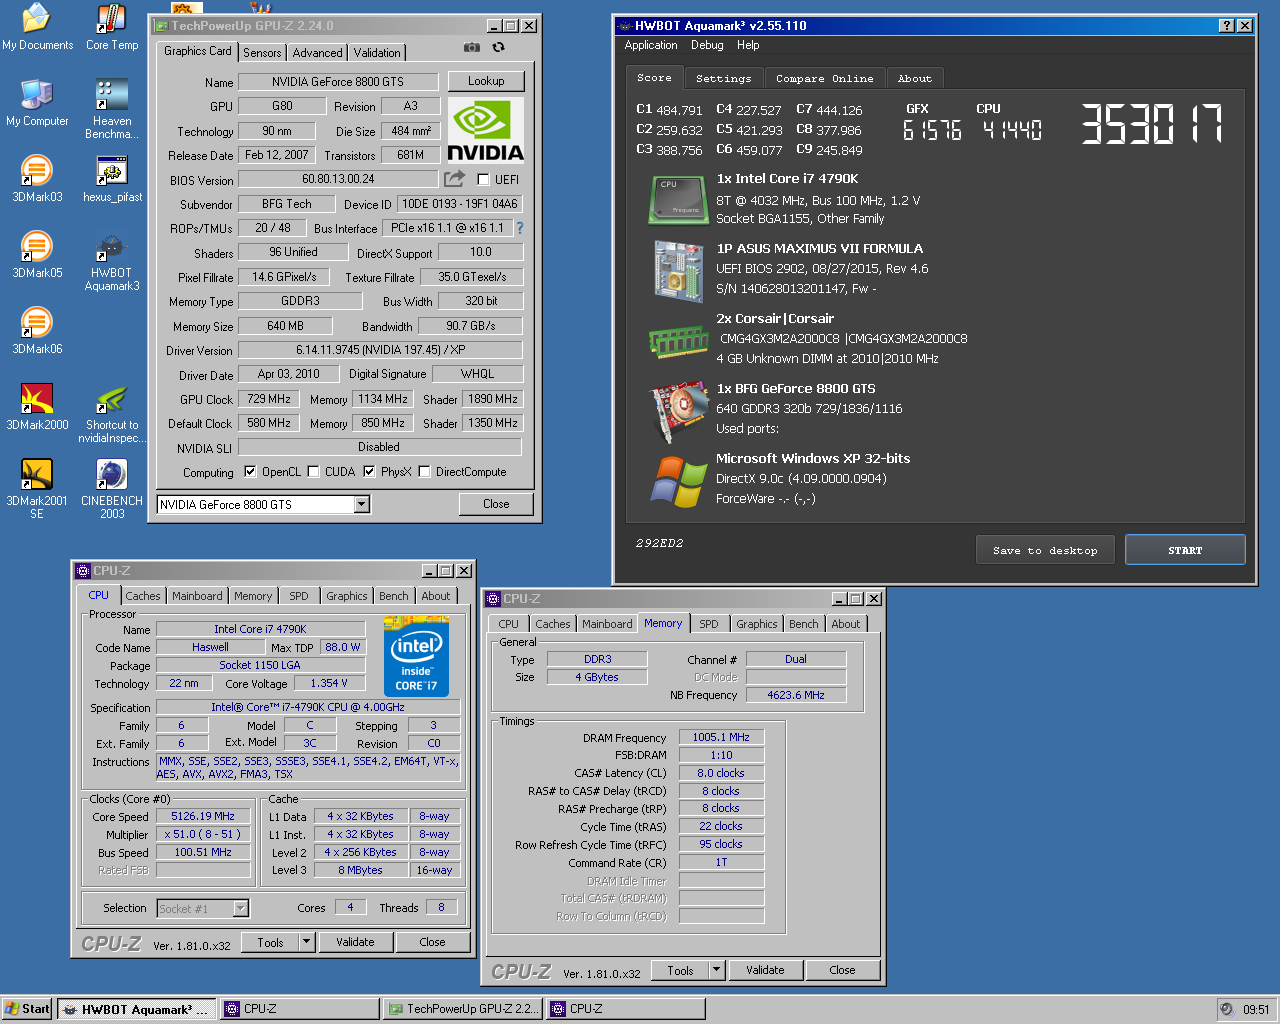Click RAM module icon in Aquamark

coord(679,341)
